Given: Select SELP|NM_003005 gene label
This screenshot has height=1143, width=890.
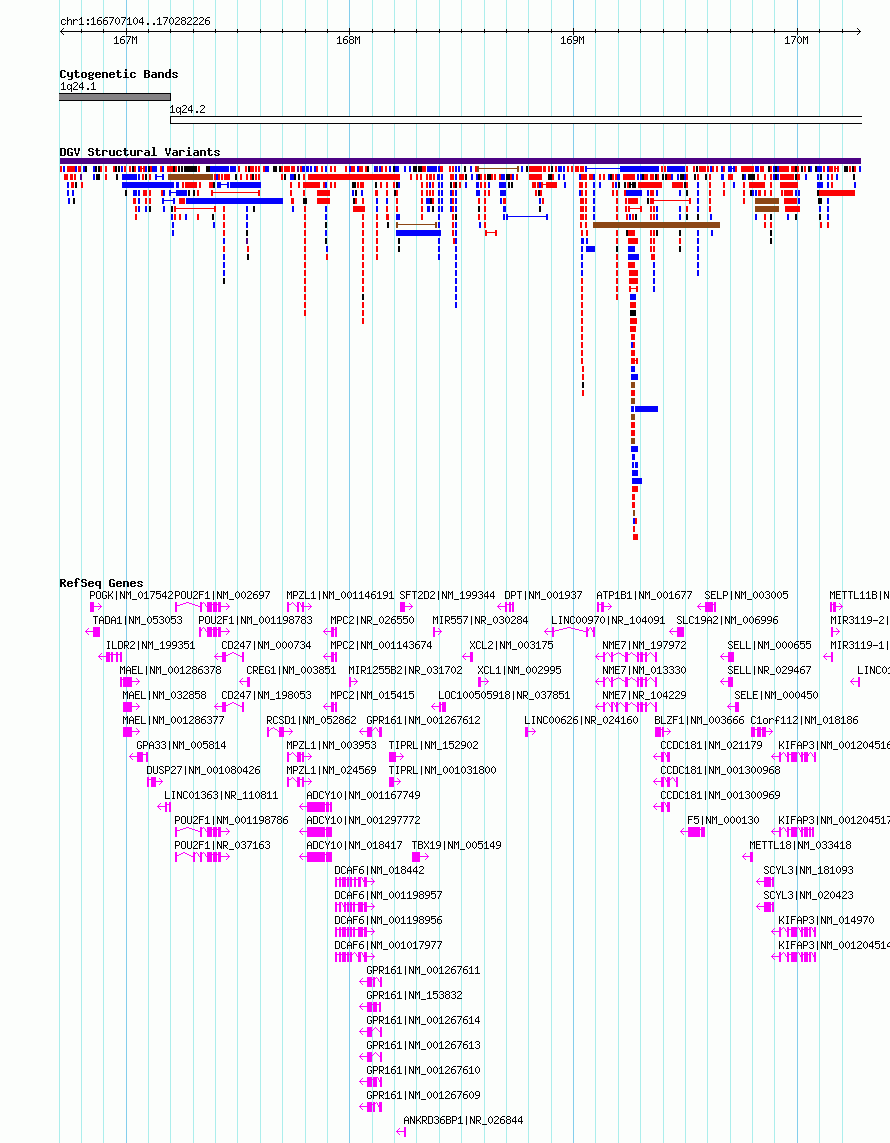Looking at the screenshot, I should (x=746, y=596).
